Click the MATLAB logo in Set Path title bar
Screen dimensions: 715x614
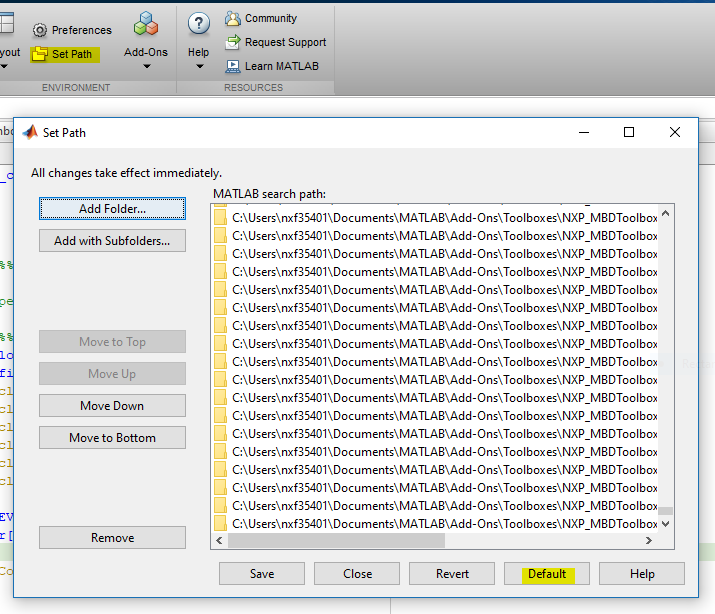(x=30, y=133)
